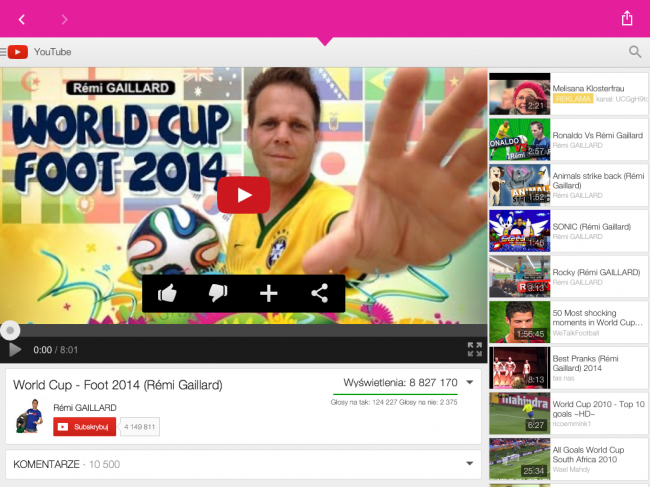The width and height of the screenshot is (650, 487).
Task: Open World Cup 2010 Top 10 goals thumbnail
Action: click(520, 413)
